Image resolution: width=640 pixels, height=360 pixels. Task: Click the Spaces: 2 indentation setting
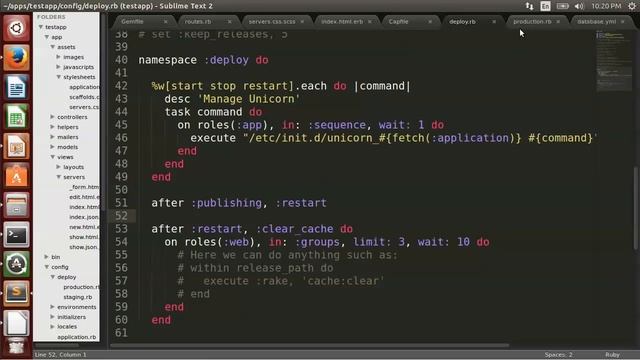558,355
